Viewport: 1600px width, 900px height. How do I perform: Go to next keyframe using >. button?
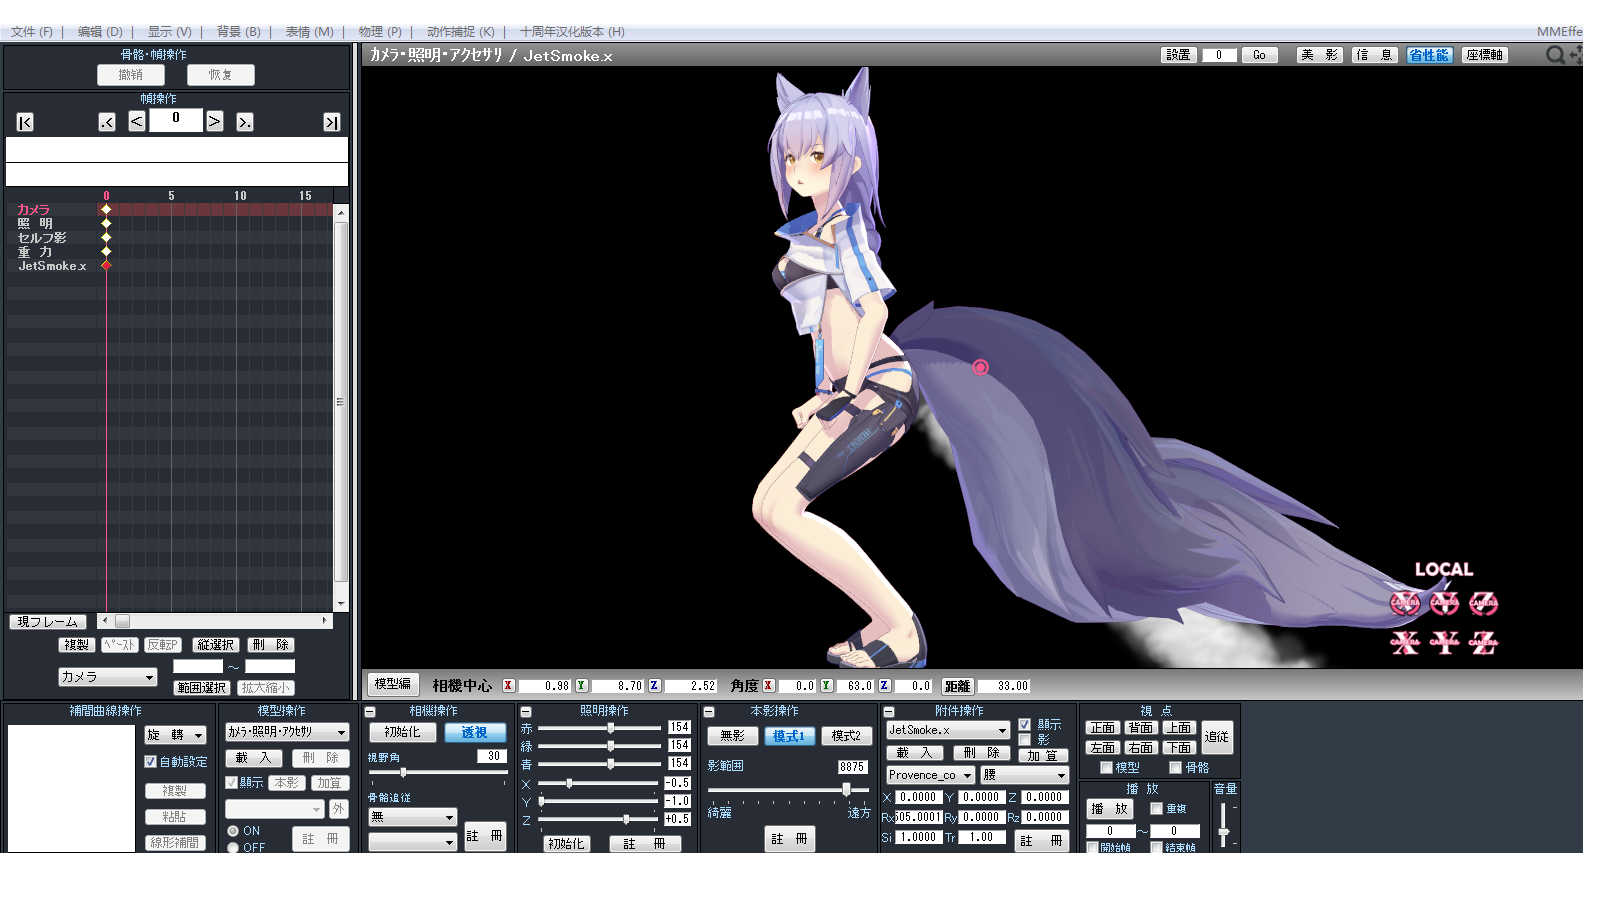[x=244, y=122]
